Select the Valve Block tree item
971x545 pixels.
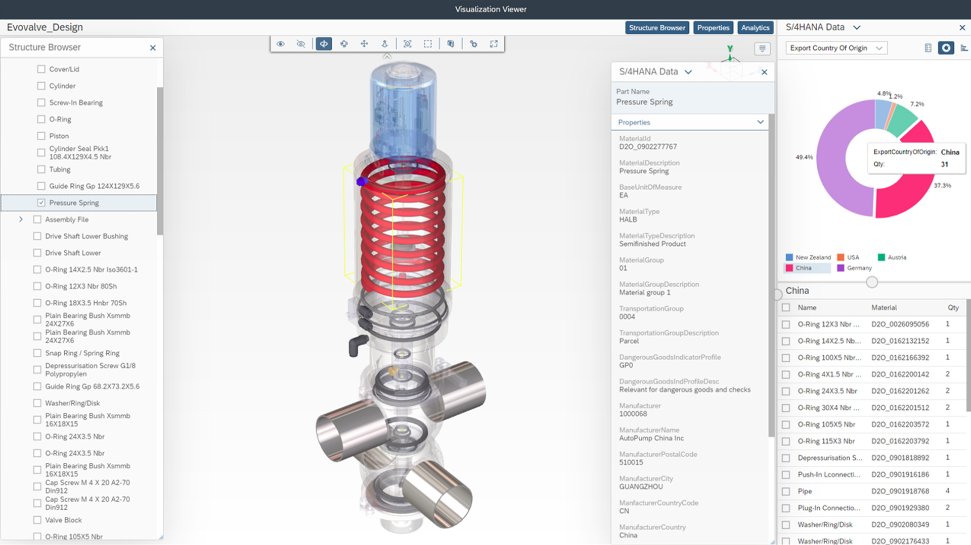63,520
